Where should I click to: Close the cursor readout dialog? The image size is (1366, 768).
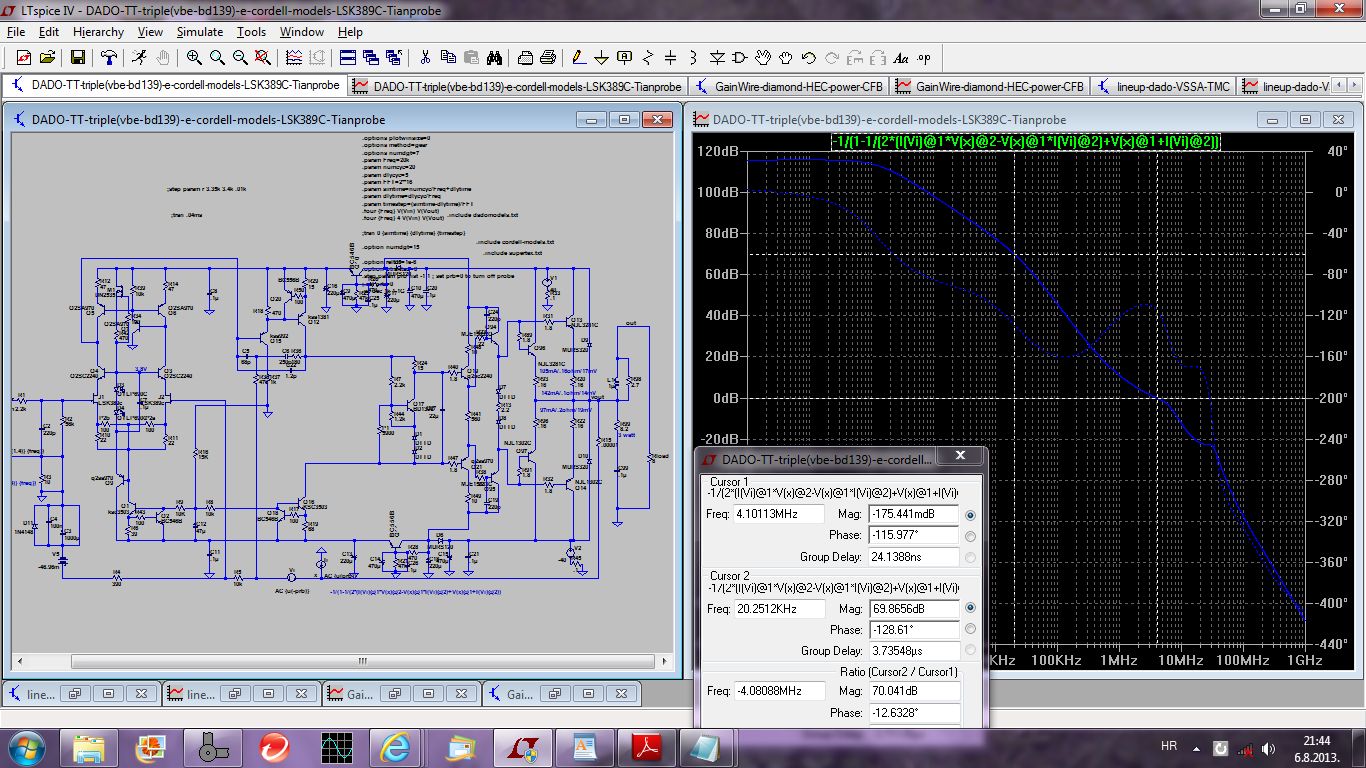(x=961, y=456)
